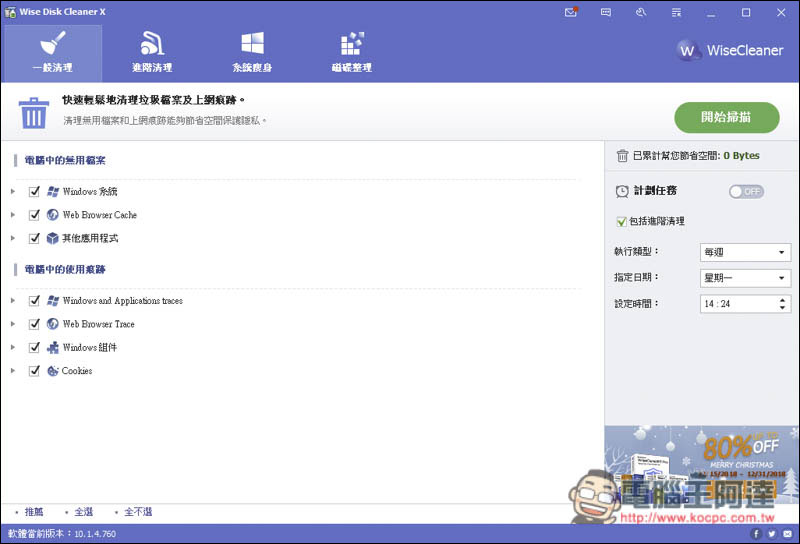This screenshot has width=800, height=544.
Task: Toggle the 包括進階清理 checkbox
Action: (x=621, y=221)
